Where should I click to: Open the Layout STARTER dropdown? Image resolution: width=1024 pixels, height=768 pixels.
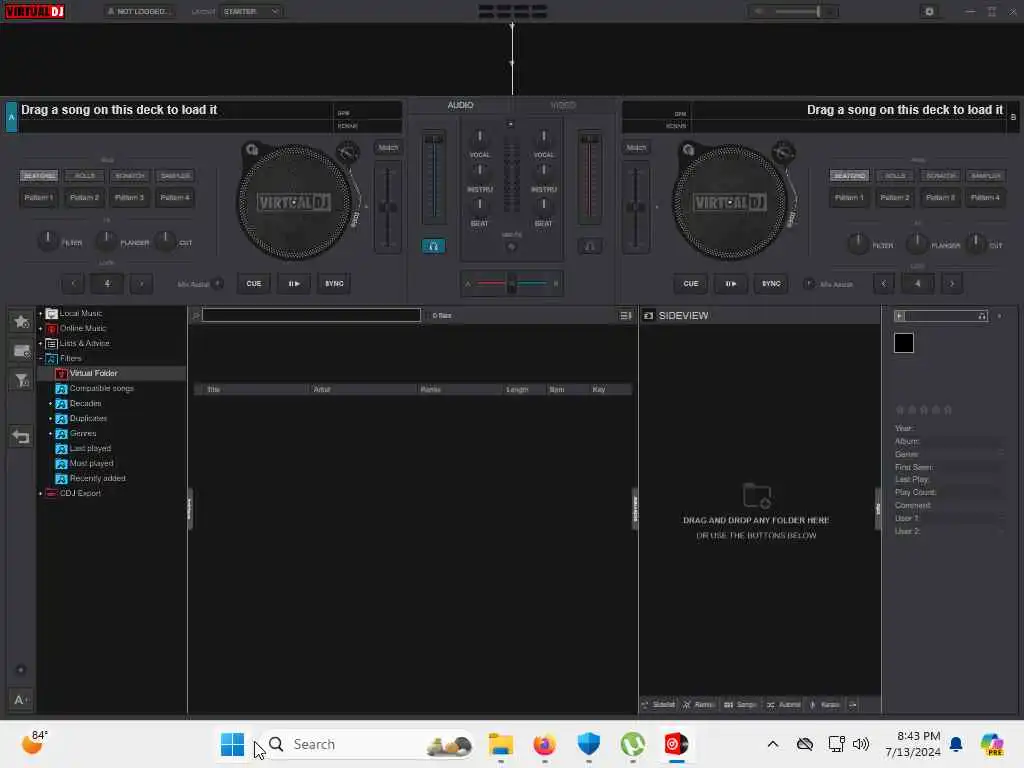tap(251, 12)
